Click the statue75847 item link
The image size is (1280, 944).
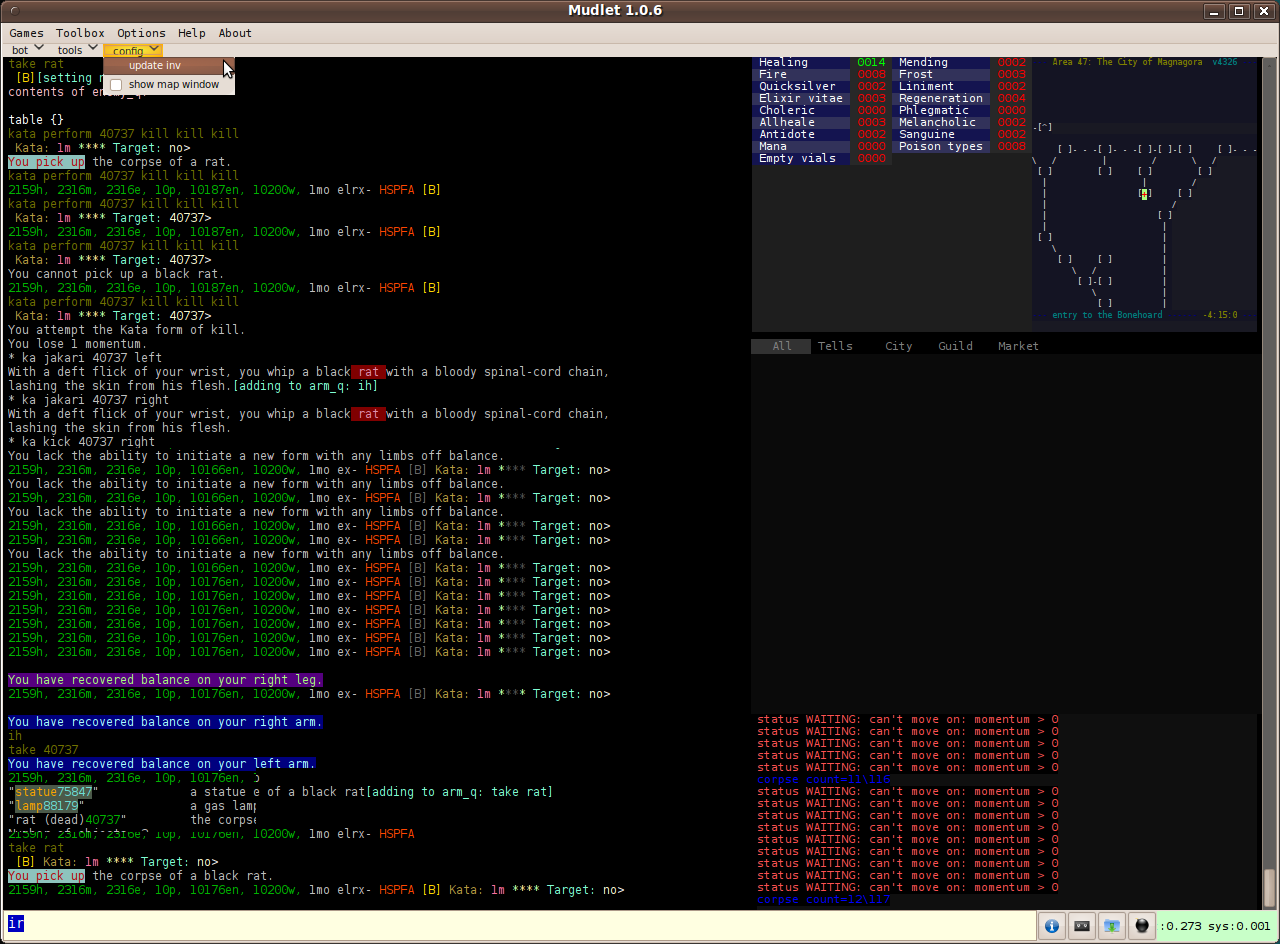tap(53, 792)
